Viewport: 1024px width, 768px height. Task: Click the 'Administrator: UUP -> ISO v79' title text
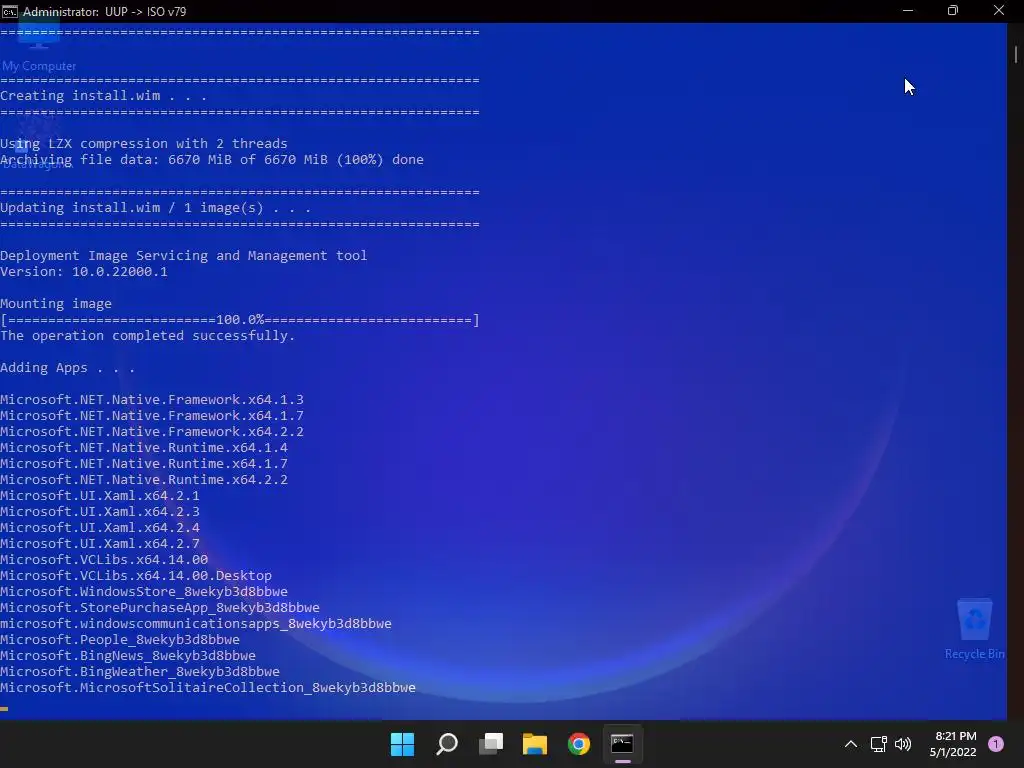coord(104,12)
